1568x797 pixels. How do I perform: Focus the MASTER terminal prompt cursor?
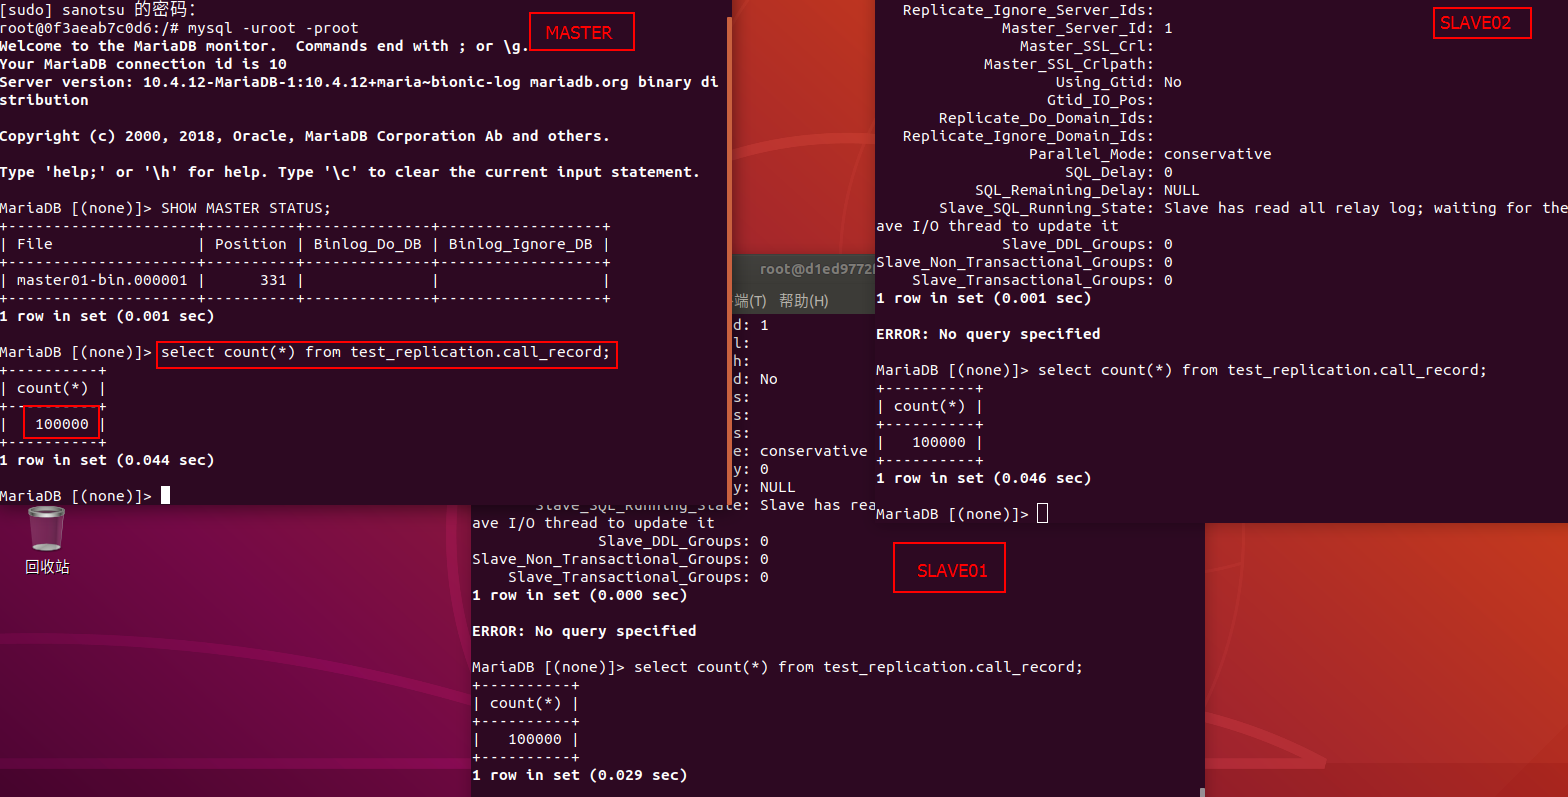pos(165,495)
